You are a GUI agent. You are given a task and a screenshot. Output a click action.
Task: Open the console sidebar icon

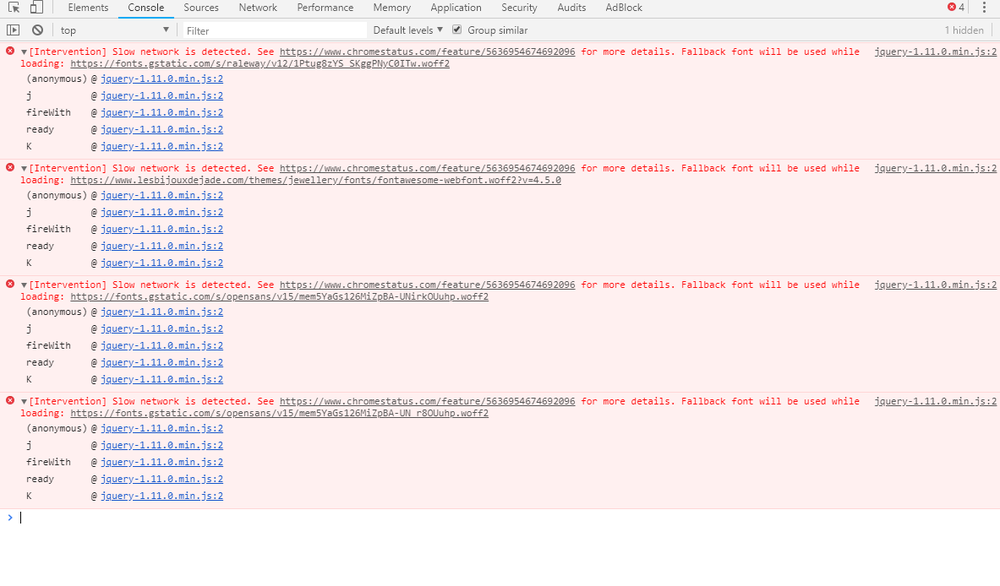click(14, 29)
